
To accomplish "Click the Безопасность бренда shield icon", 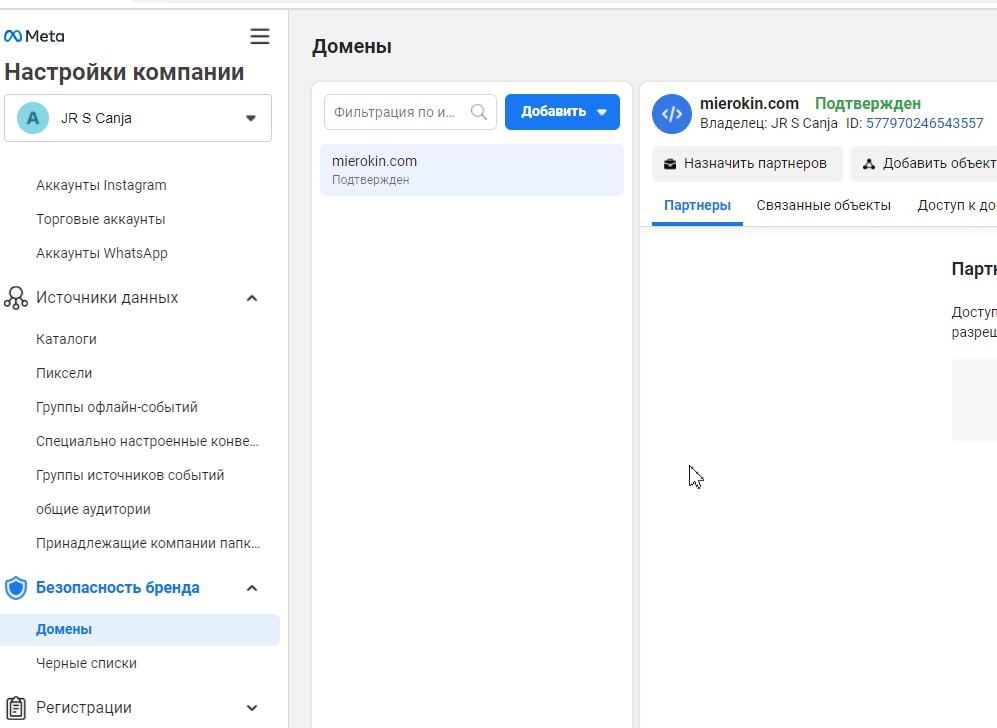I will (16, 588).
